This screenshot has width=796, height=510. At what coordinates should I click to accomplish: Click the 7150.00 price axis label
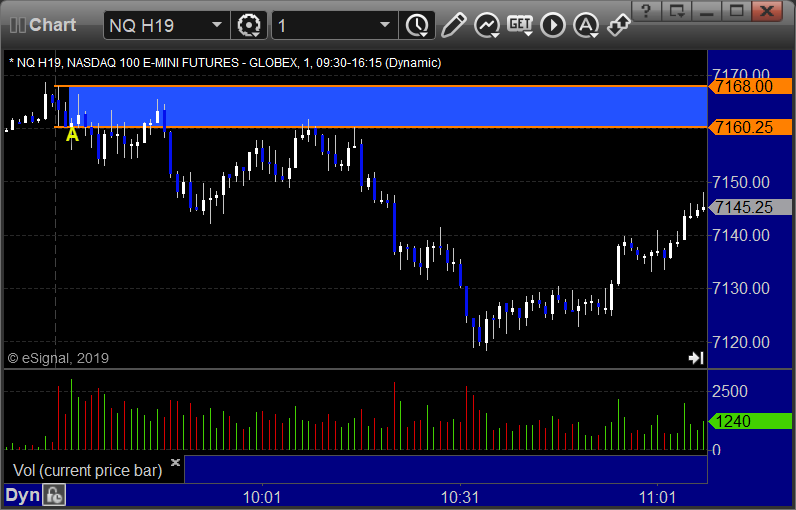pos(741,182)
